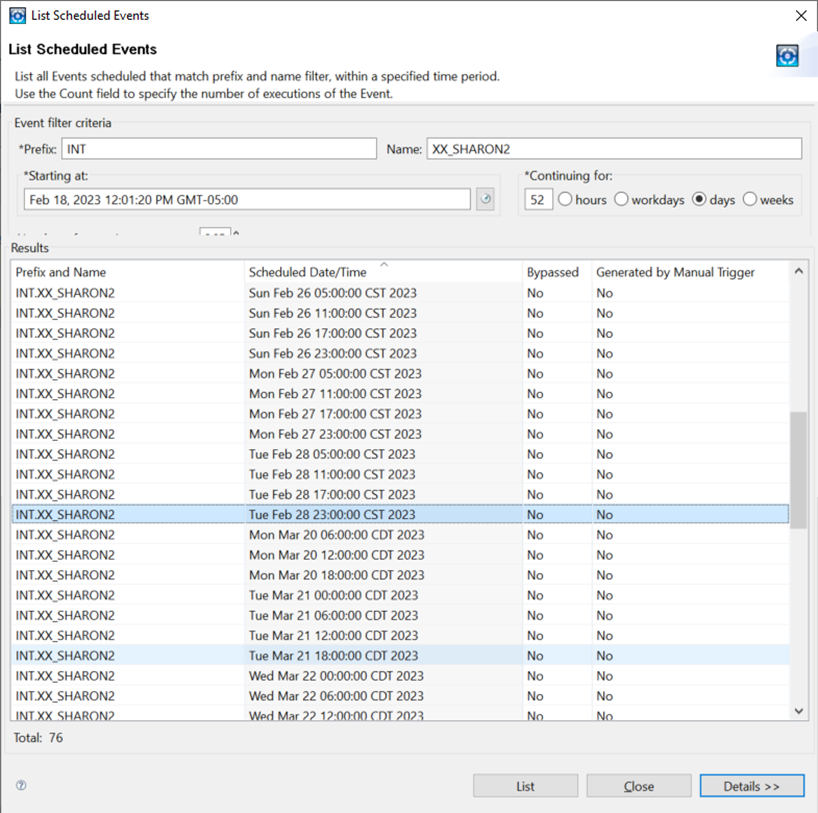The width and height of the screenshot is (818, 813).
Task: Expand the dialog with Details >>
Action: coord(752,785)
